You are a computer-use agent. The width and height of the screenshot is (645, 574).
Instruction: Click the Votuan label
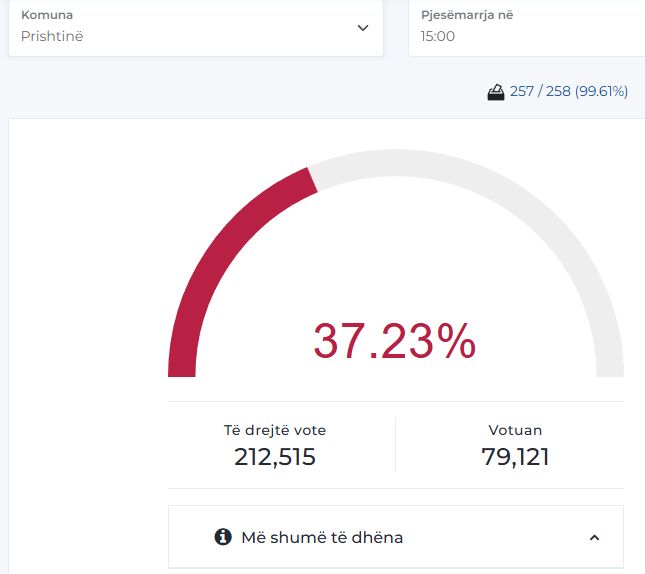pyautogui.click(x=515, y=431)
